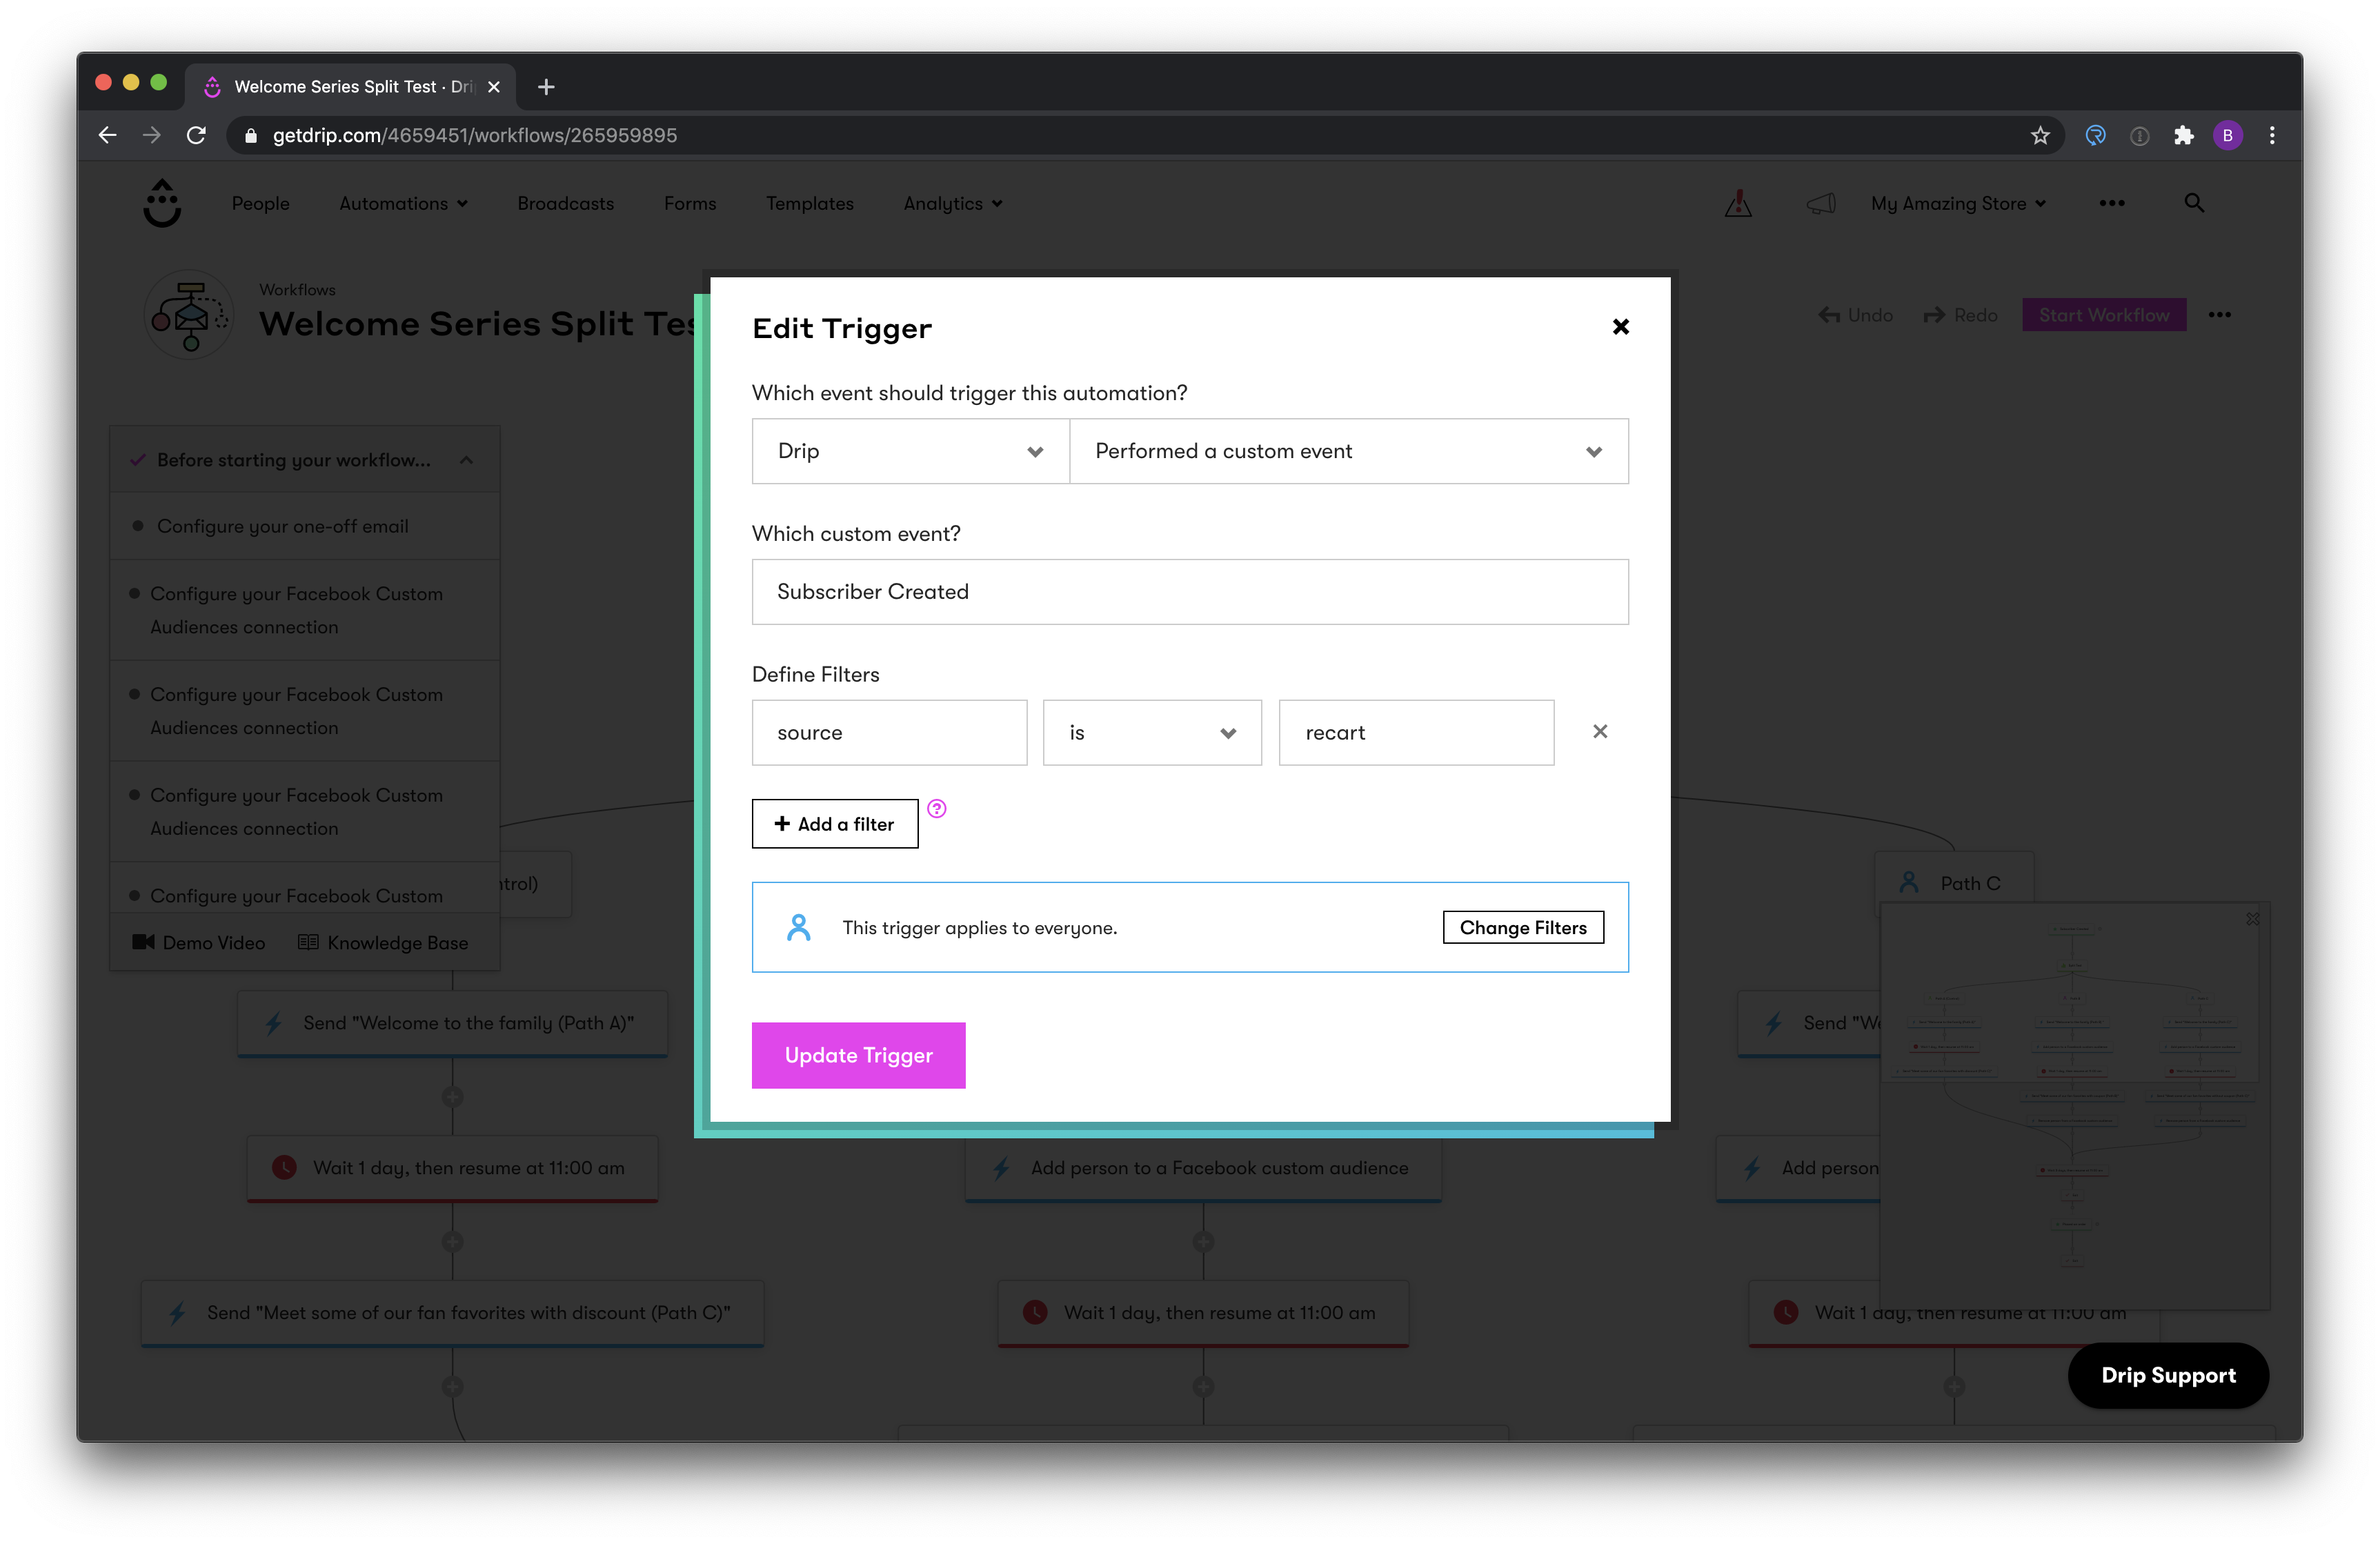Click Change Filters button
Screen dimensions: 2380x1544
1522,927
